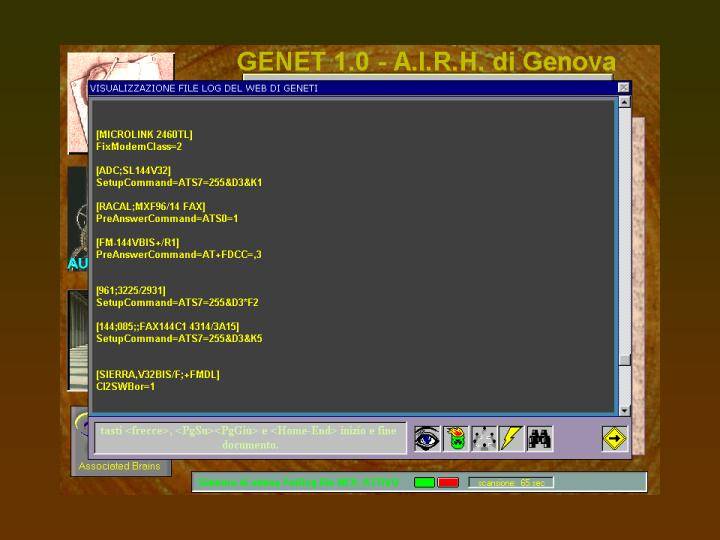
Task: Click the keyboard hint text box
Action: (250, 438)
